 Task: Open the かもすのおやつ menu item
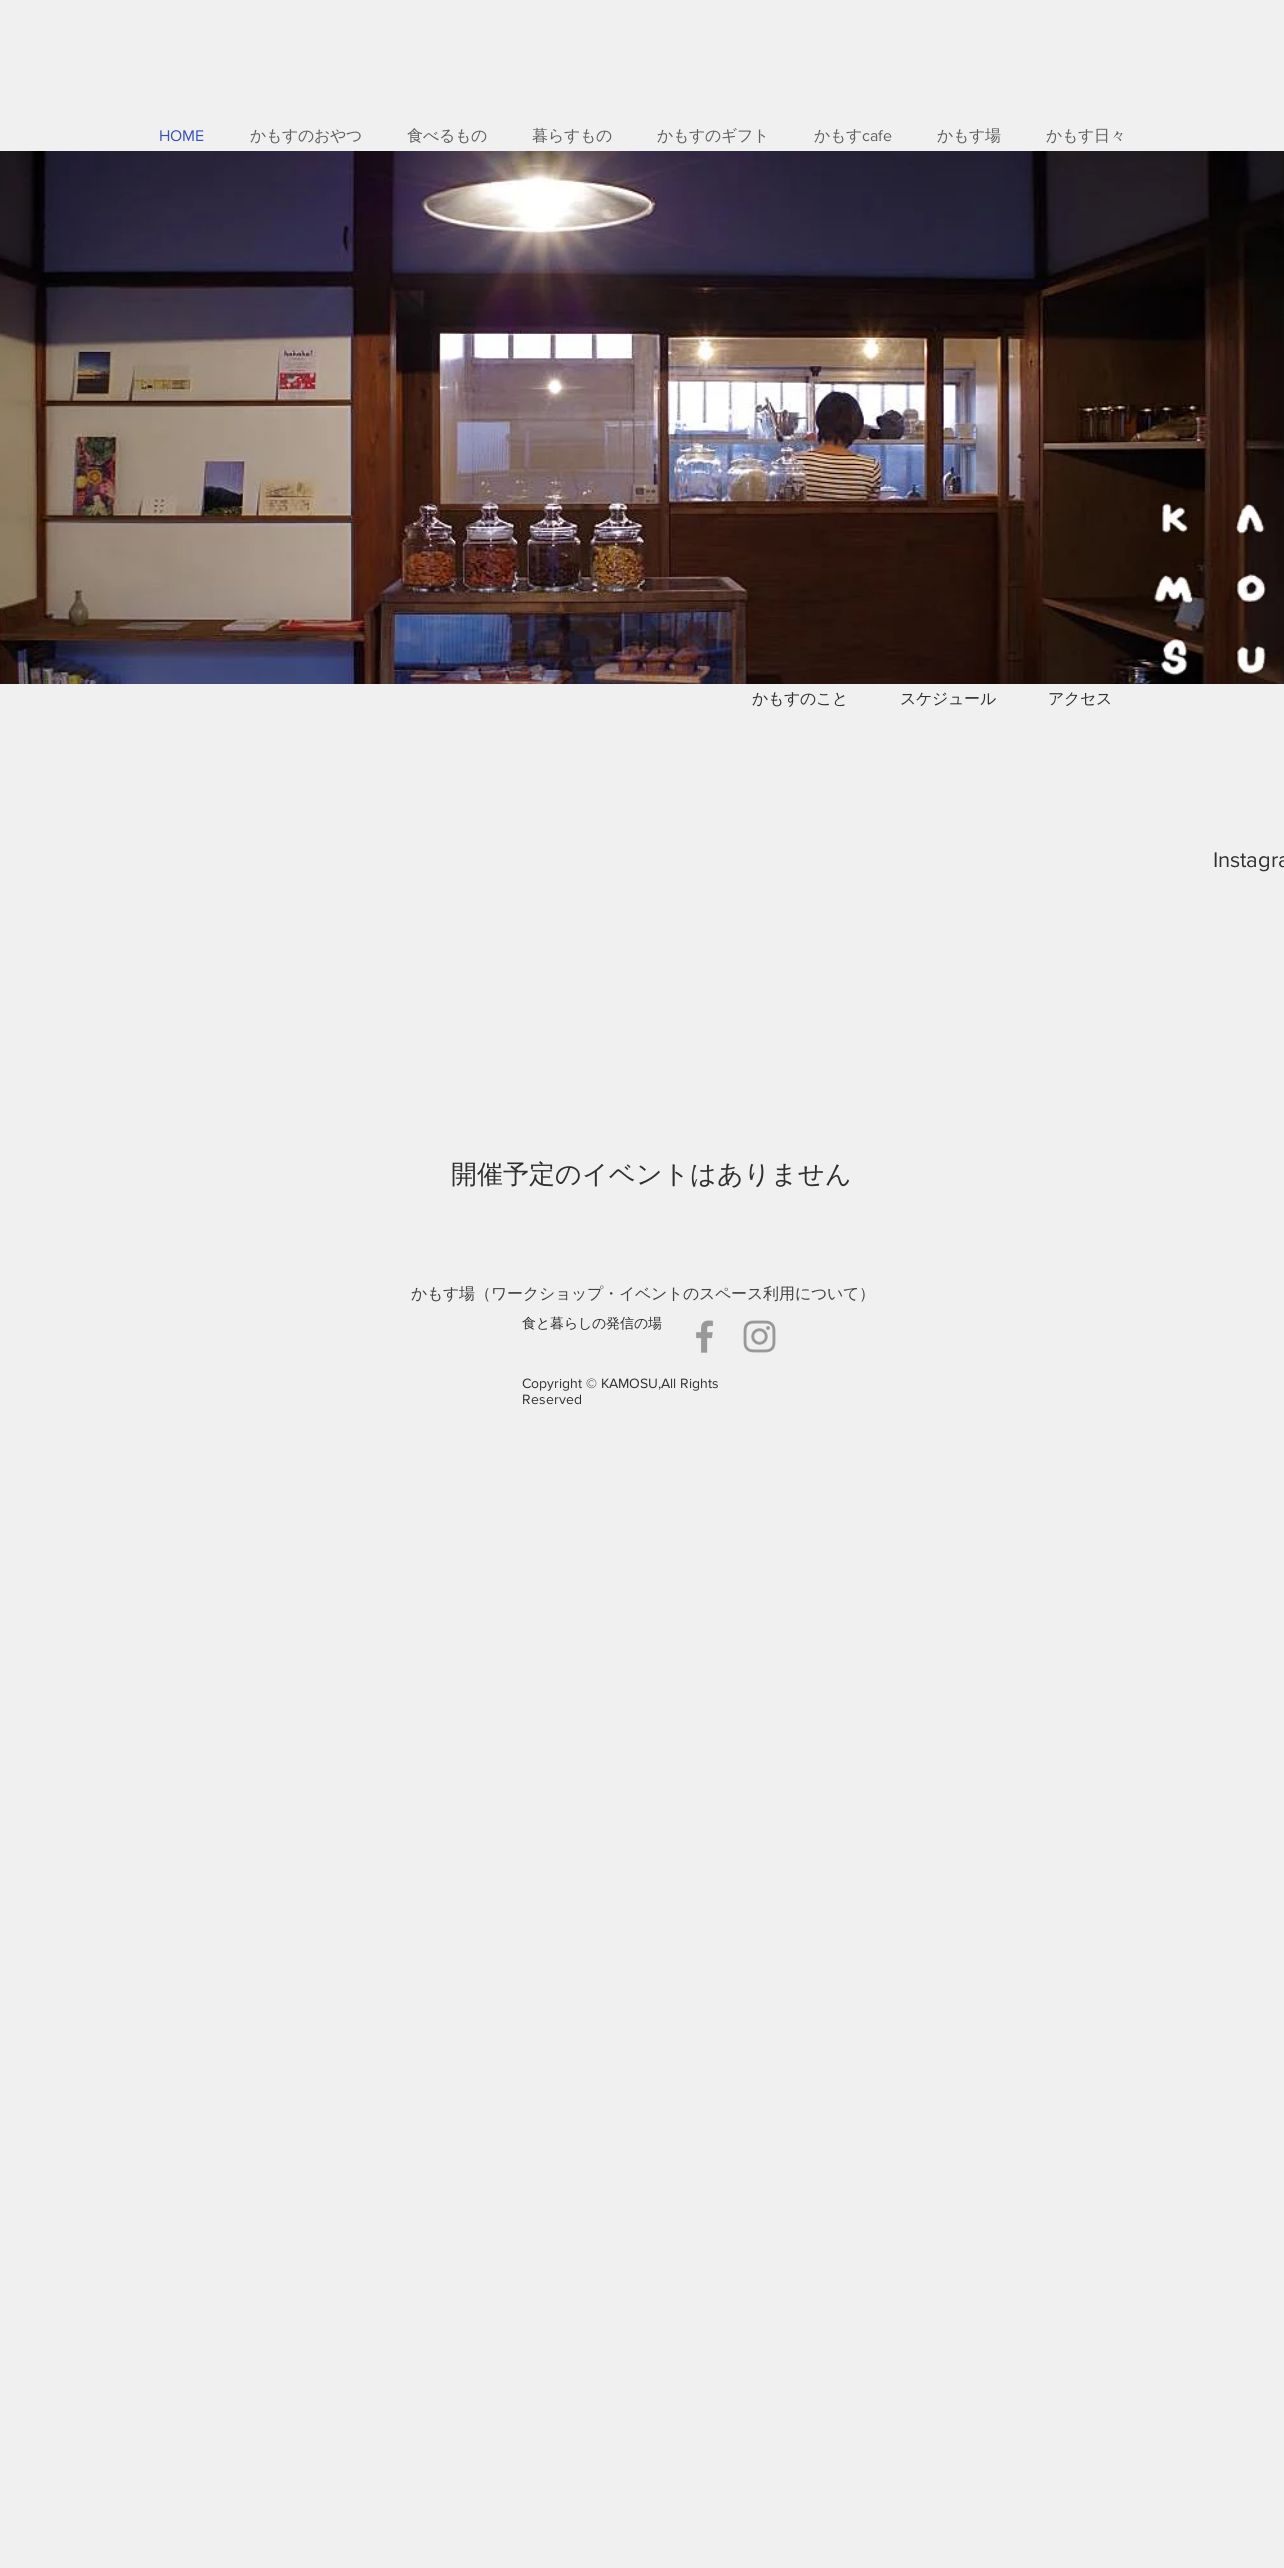tap(305, 136)
